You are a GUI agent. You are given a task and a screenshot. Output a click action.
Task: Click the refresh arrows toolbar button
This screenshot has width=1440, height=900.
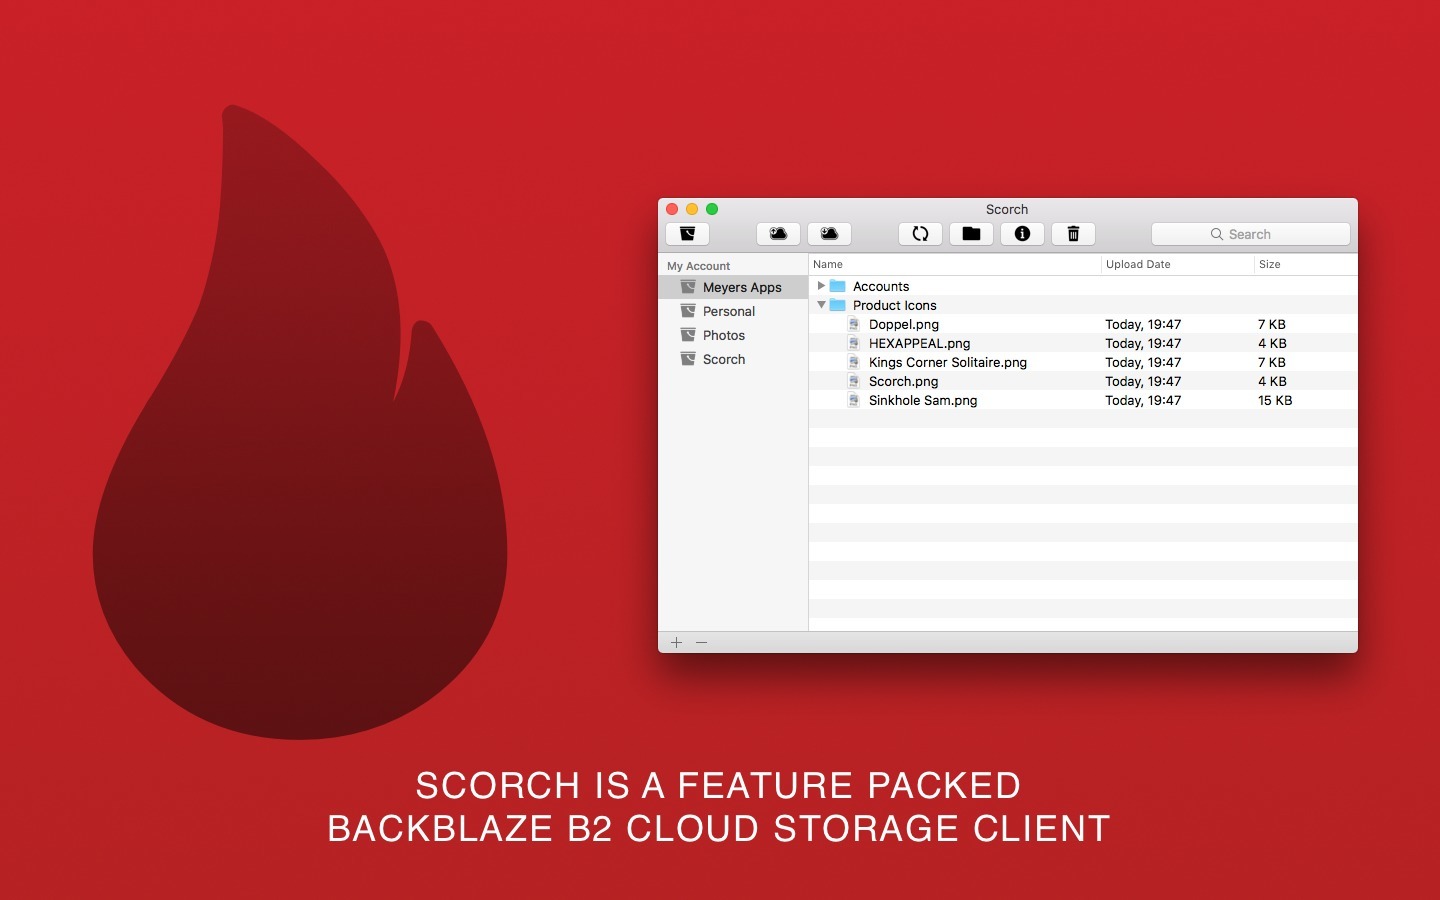920,234
